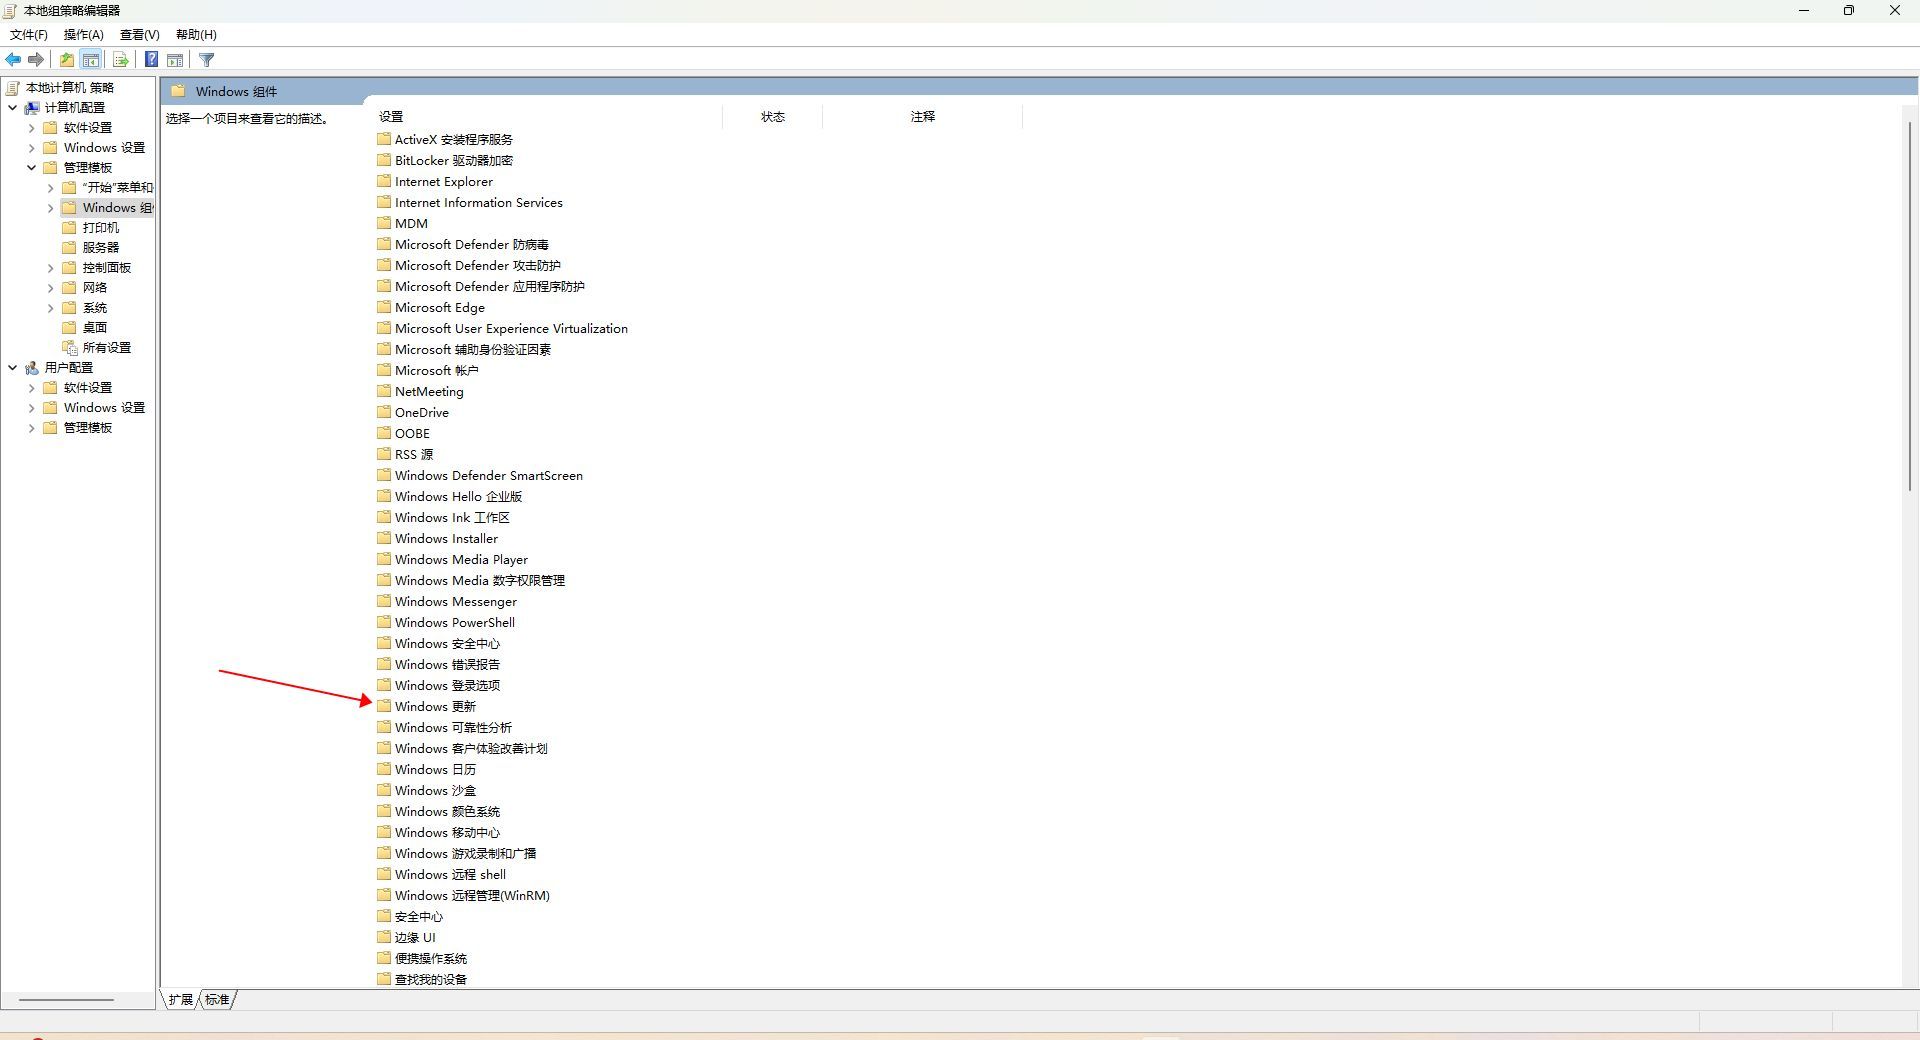Switch to the 标准 tab
The height and width of the screenshot is (1040, 1920).
pyautogui.click(x=217, y=999)
